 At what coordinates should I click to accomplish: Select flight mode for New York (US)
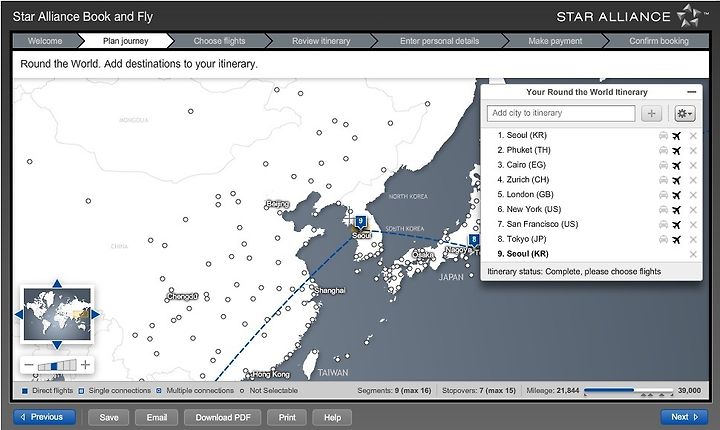click(x=676, y=209)
